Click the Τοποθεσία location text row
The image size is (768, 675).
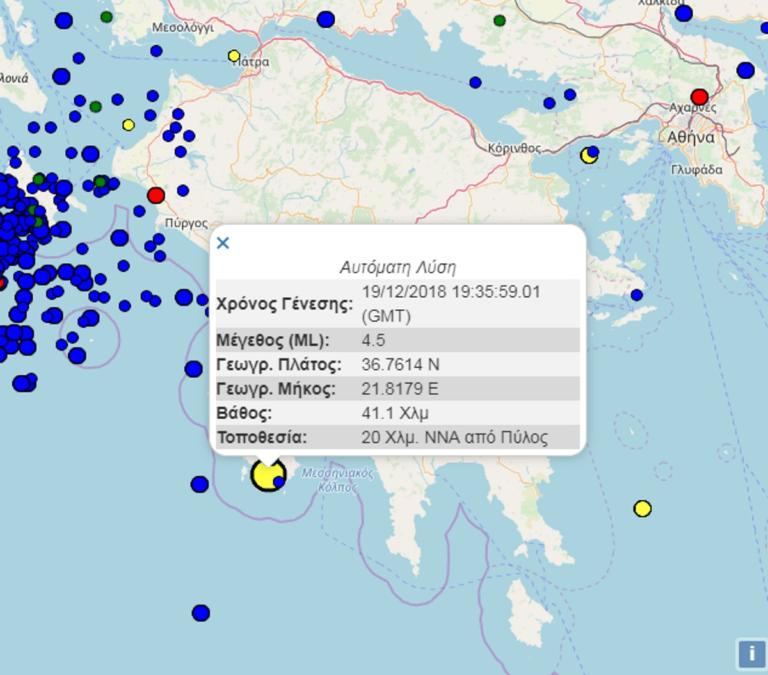(x=454, y=438)
